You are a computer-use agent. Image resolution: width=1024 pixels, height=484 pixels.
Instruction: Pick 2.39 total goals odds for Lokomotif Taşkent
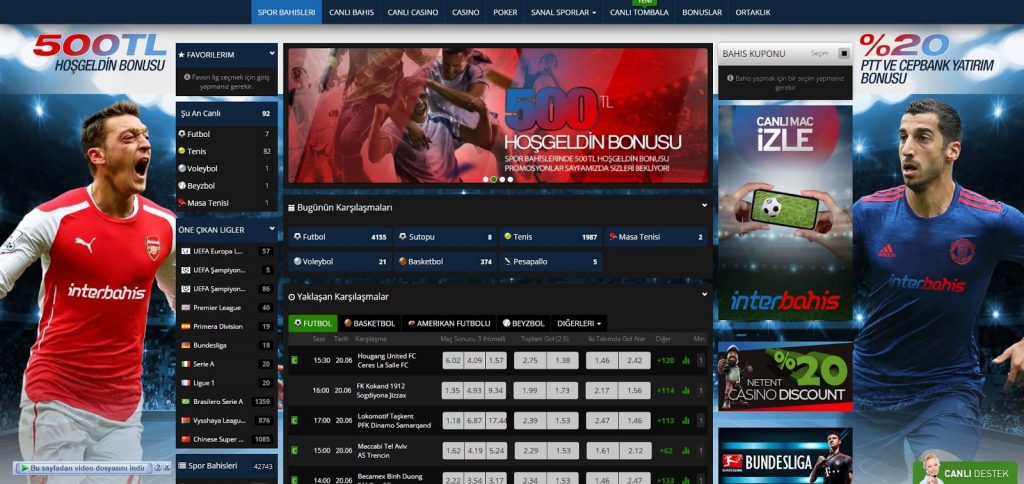tap(530, 421)
